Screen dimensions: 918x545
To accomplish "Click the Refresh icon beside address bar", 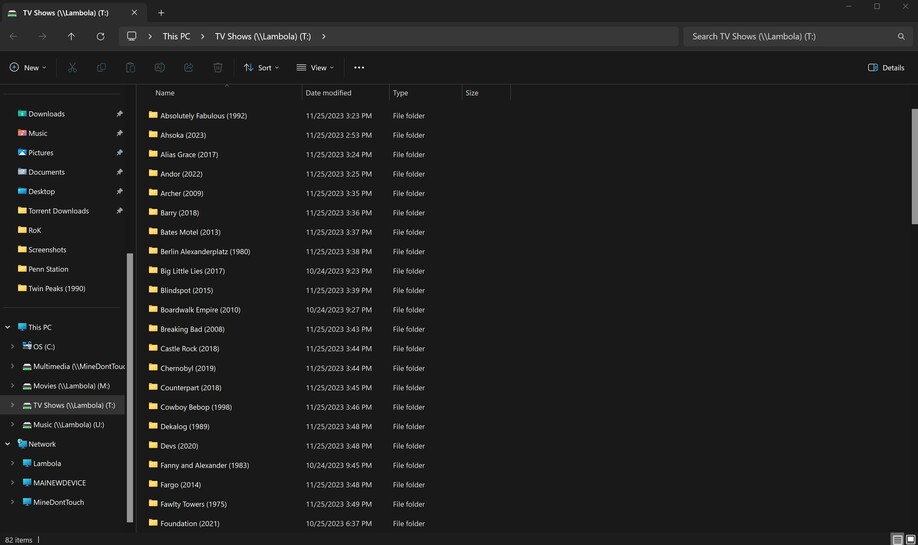I will click(100, 36).
